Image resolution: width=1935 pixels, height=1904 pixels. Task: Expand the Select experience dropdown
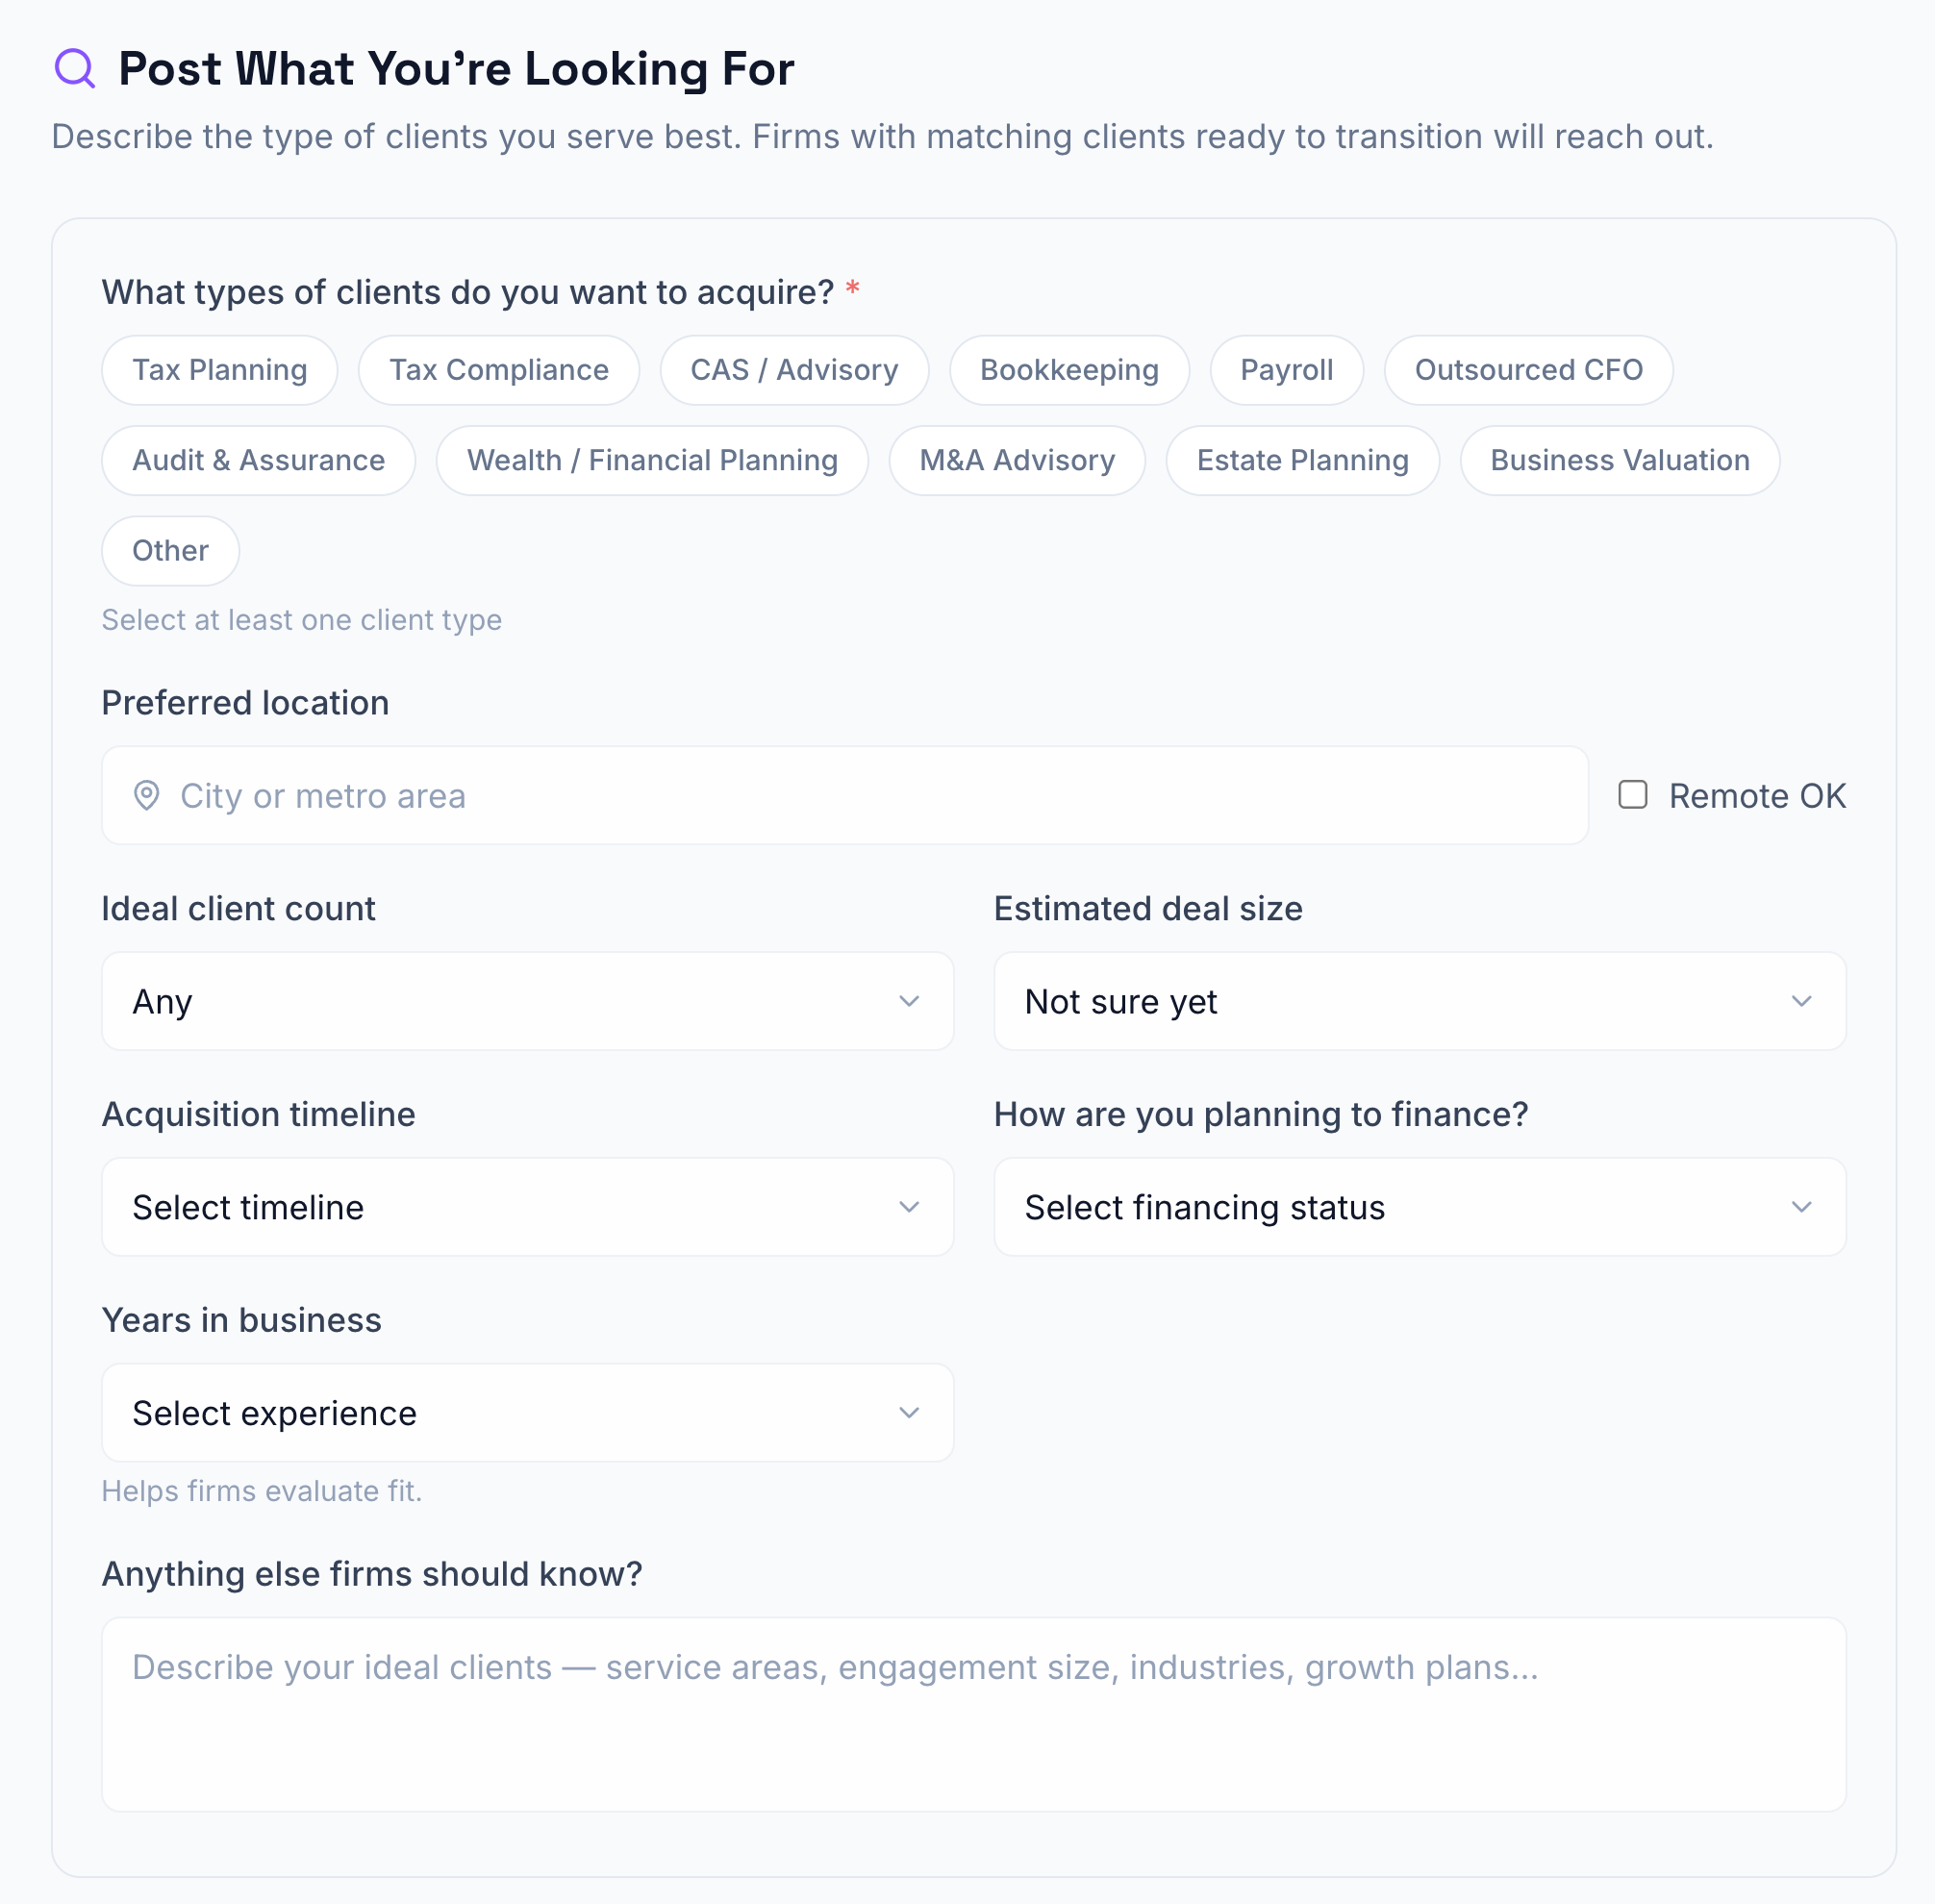click(527, 1413)
